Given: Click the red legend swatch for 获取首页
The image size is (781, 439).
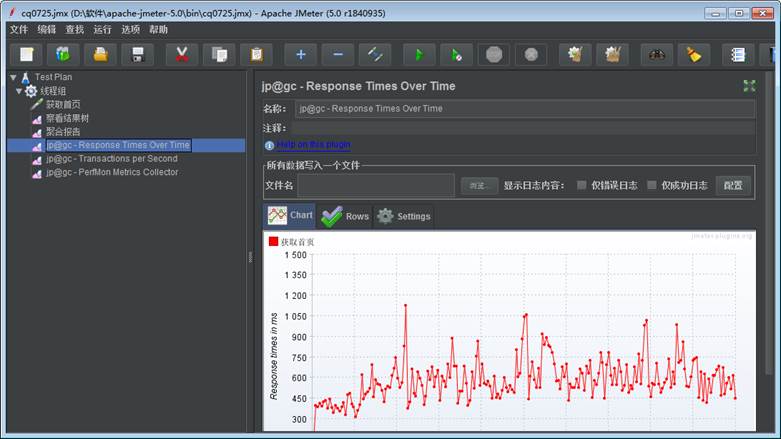Looking at the screenshot, I should point(273,242).
